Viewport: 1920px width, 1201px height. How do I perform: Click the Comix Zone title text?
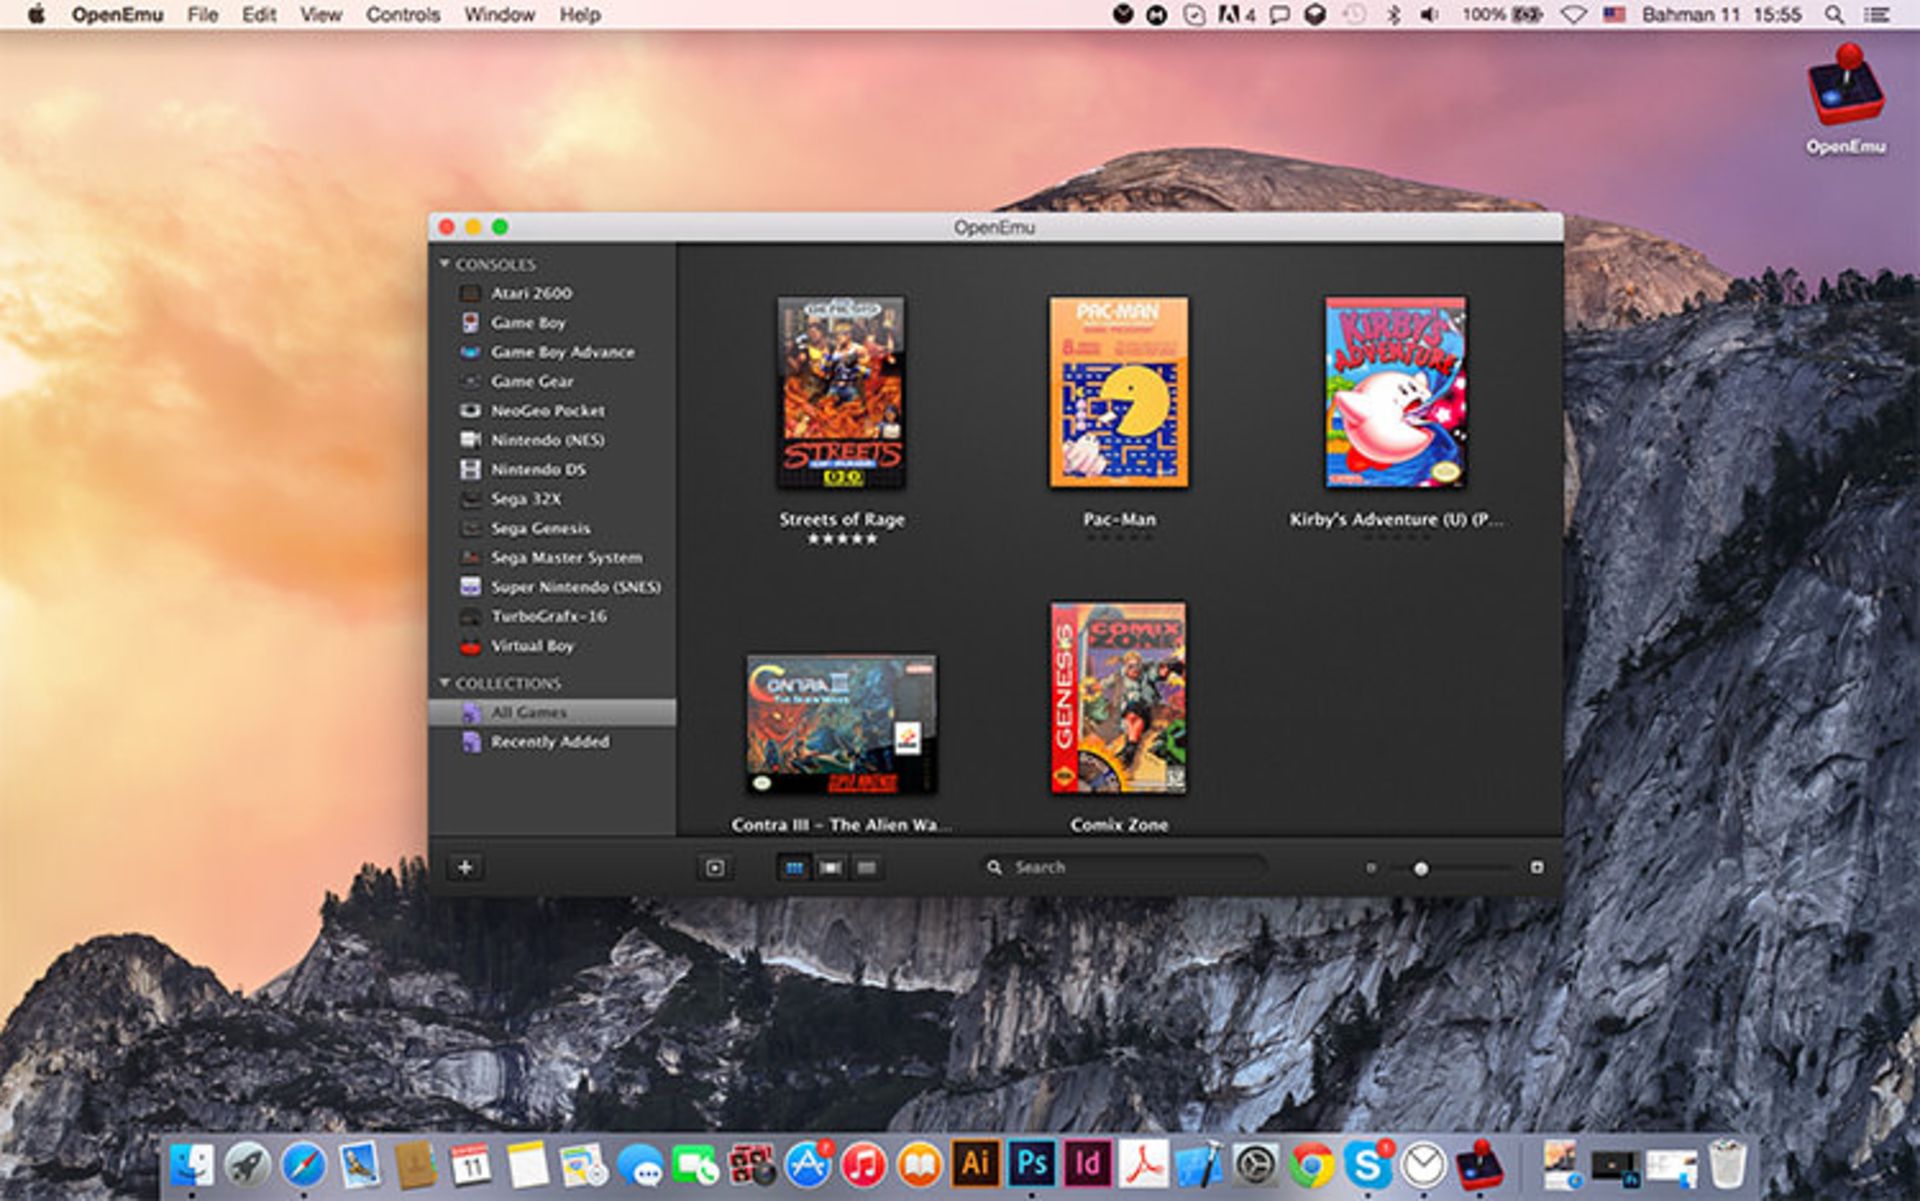pyautogui.click(x=1119, y=825)
